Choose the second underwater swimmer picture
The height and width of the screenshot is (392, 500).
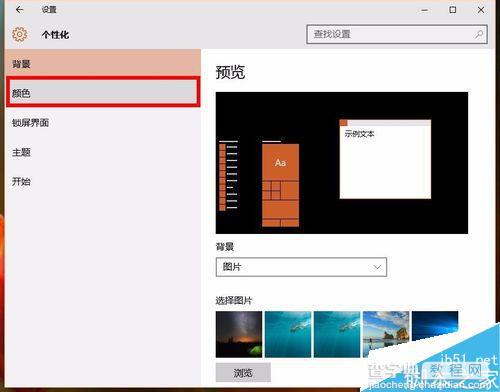337,334
